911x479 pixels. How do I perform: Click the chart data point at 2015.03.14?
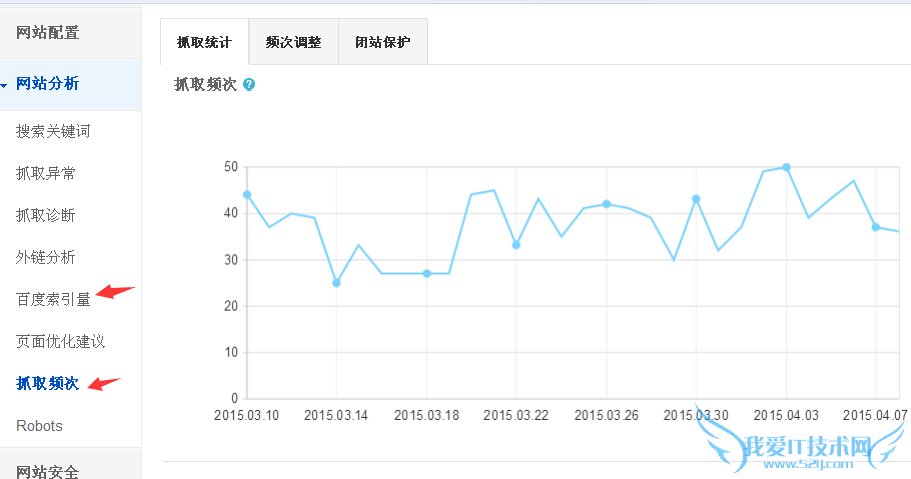click(x=336, y=283)
